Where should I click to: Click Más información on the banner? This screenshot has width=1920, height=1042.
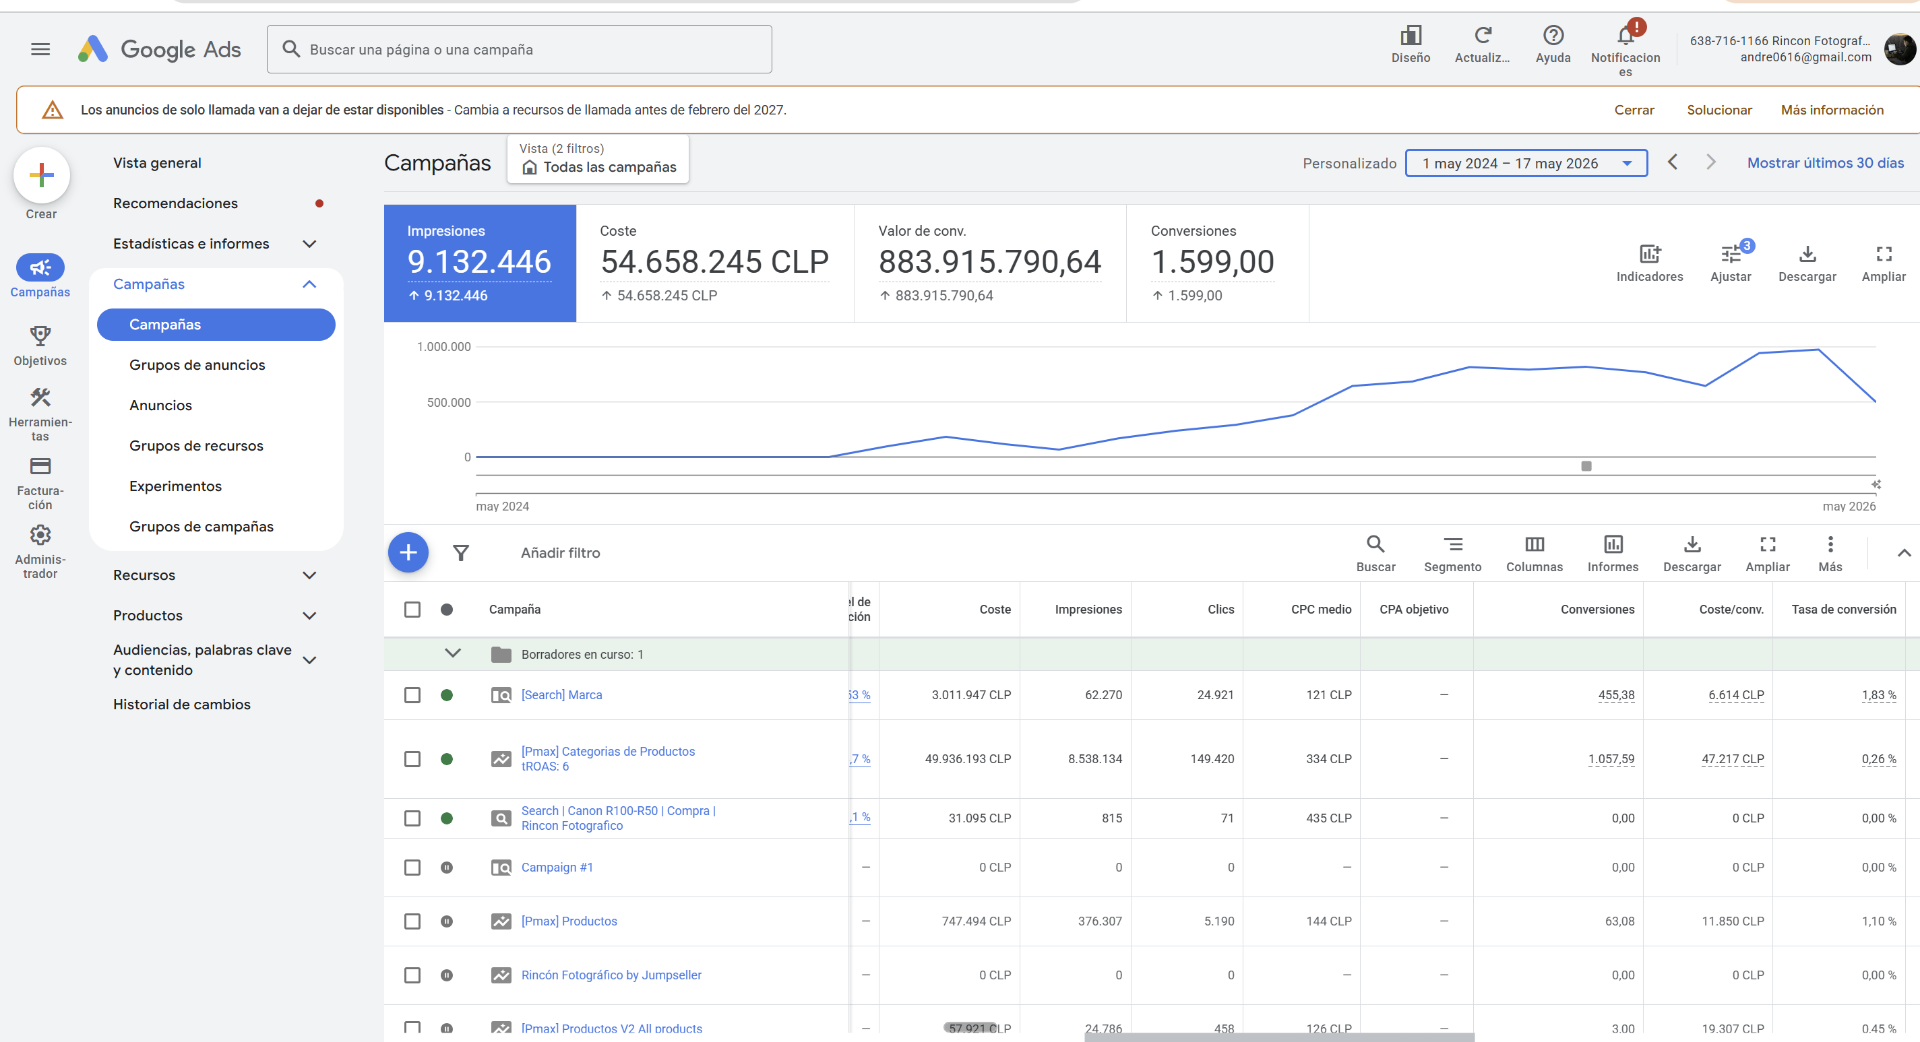coord(1832,110)
